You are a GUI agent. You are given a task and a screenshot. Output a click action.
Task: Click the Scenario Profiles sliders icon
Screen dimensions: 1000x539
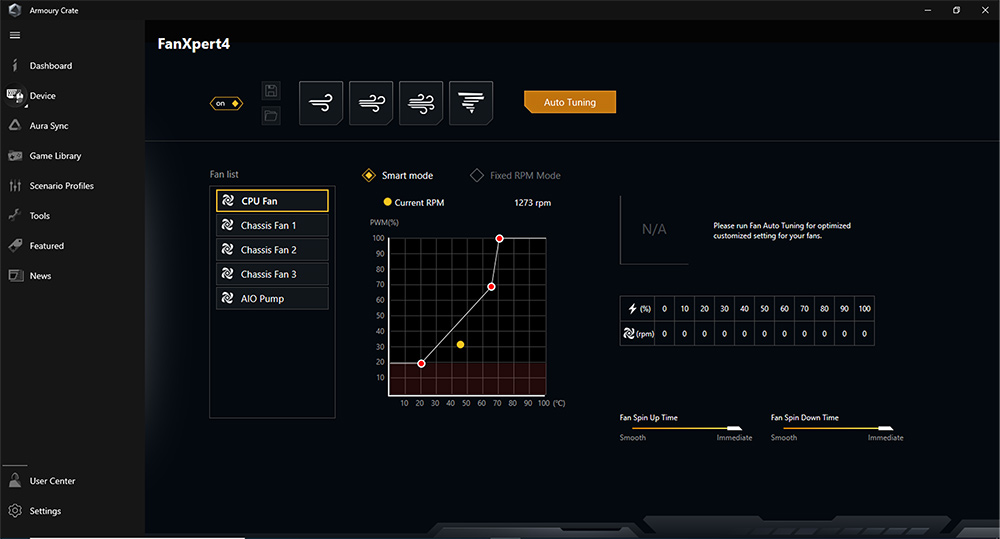tap(15, 186)
